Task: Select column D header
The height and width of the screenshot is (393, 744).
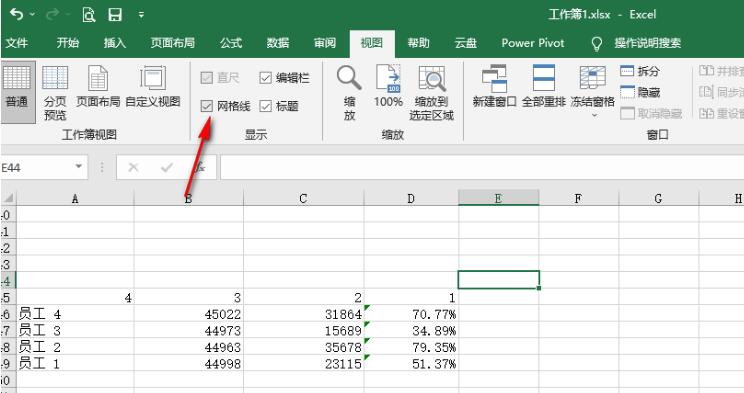Action: point(411,198)
